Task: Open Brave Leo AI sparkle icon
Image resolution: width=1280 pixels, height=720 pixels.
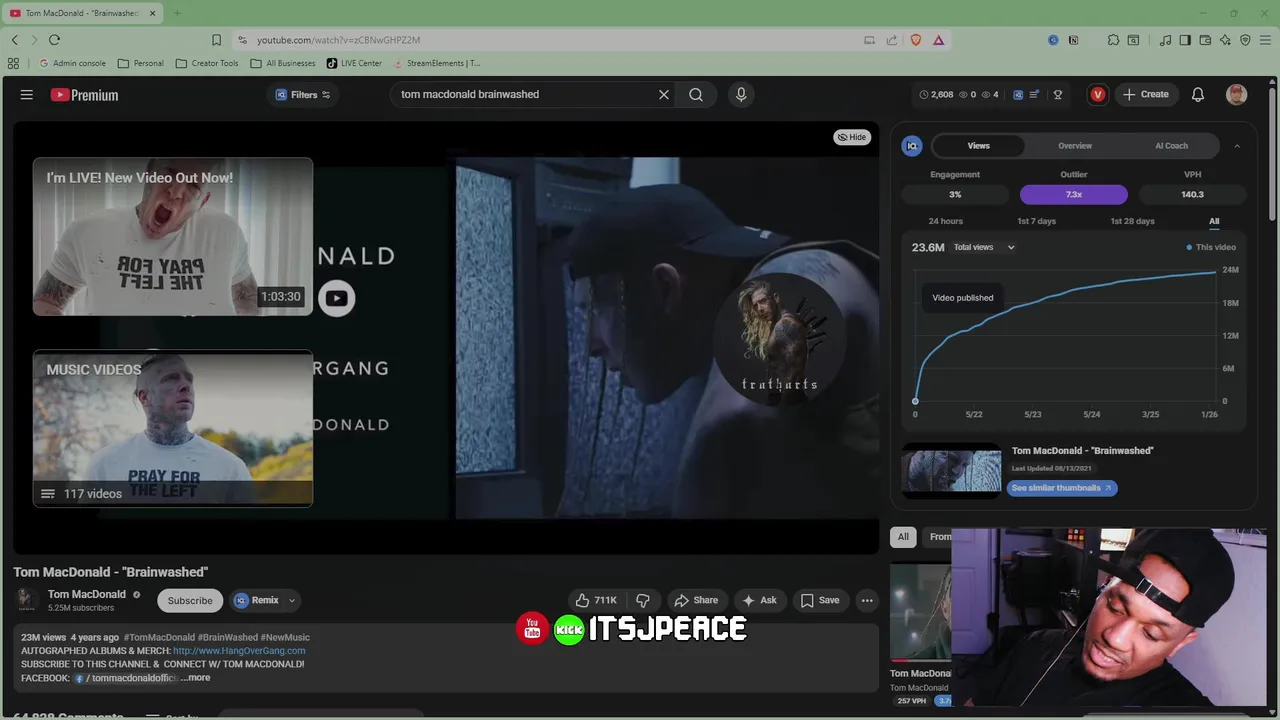Action: (1225, 40)
